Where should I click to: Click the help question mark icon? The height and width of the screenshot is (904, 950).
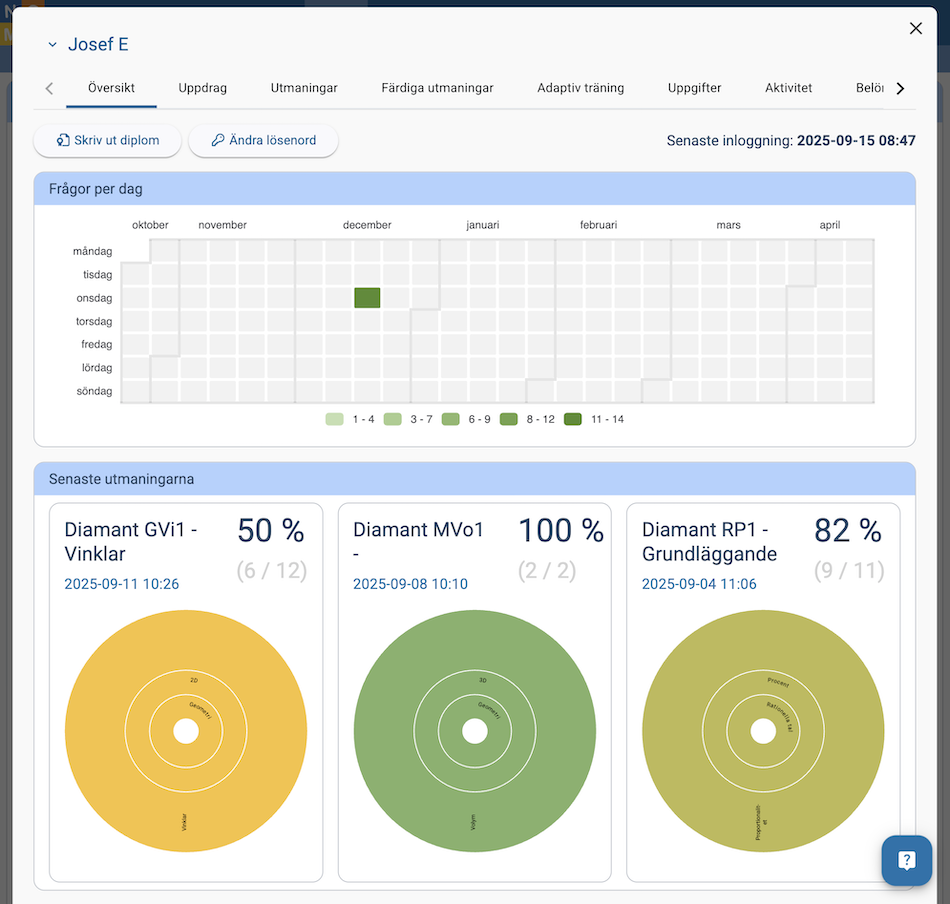(x=906, y=860)
